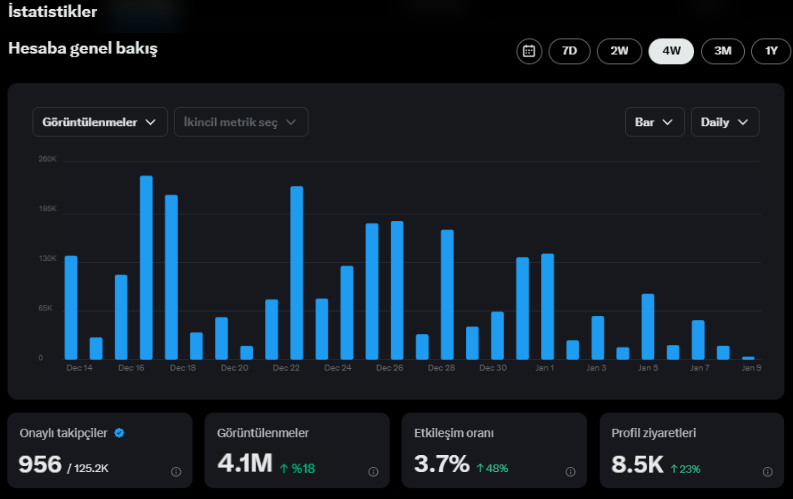Switch to the 1Y time range
This screenshot has height=499, width=793.
(771, 51)
